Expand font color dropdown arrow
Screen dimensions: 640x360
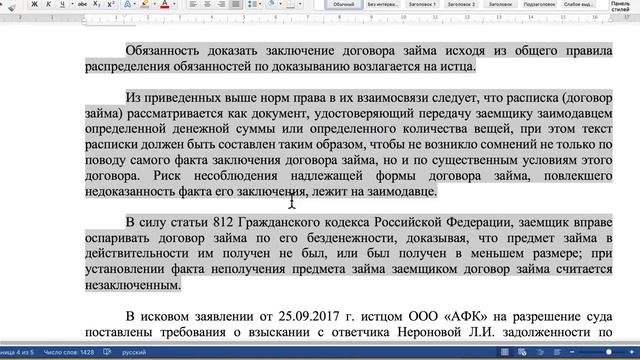(174, 4)
